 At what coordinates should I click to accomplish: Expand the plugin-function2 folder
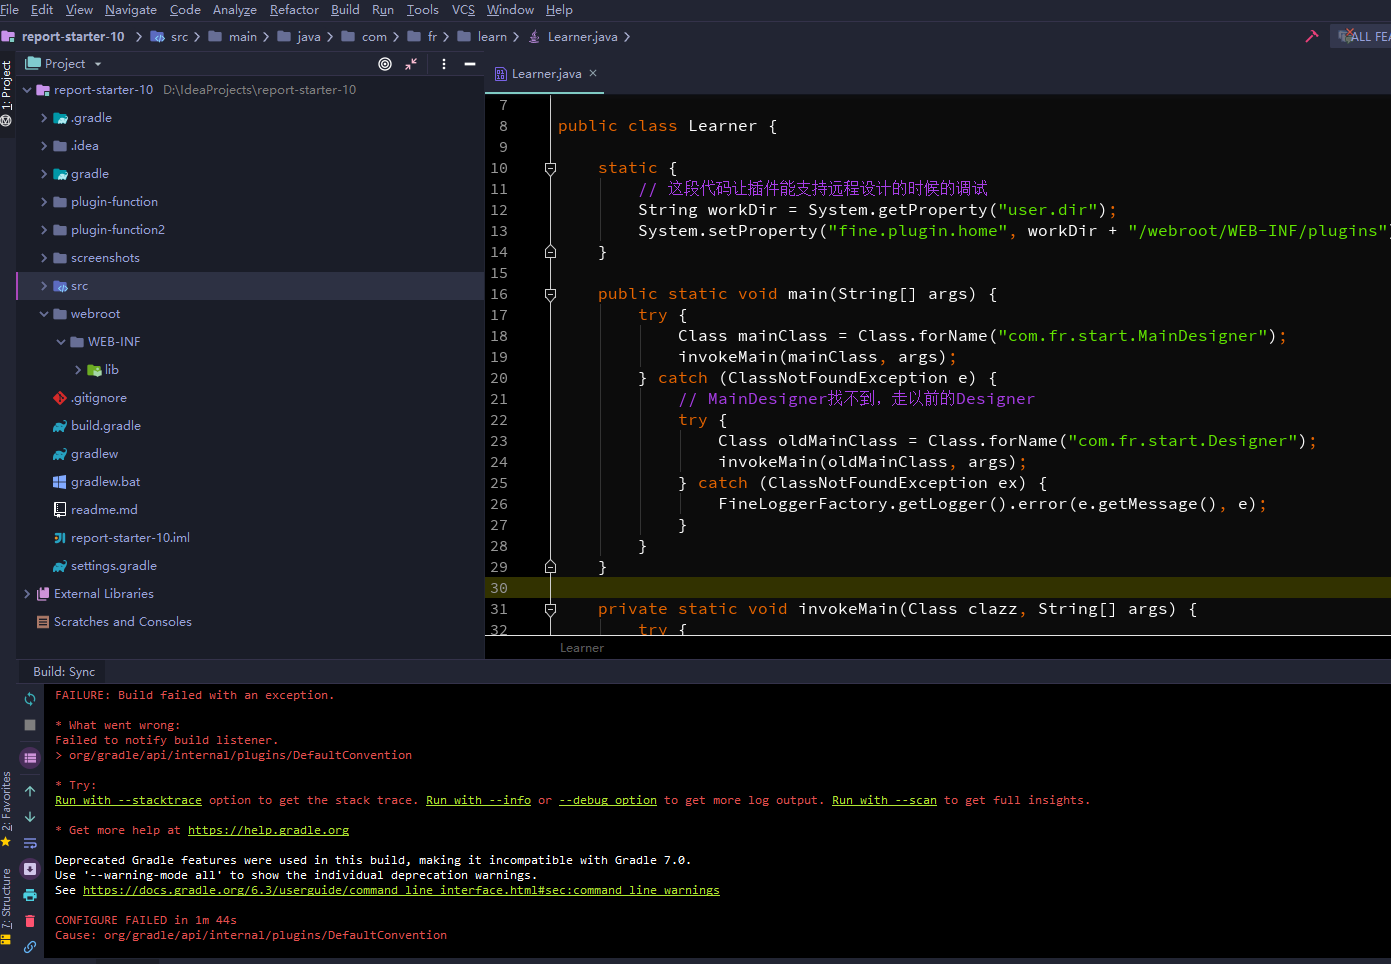[44, 230]
